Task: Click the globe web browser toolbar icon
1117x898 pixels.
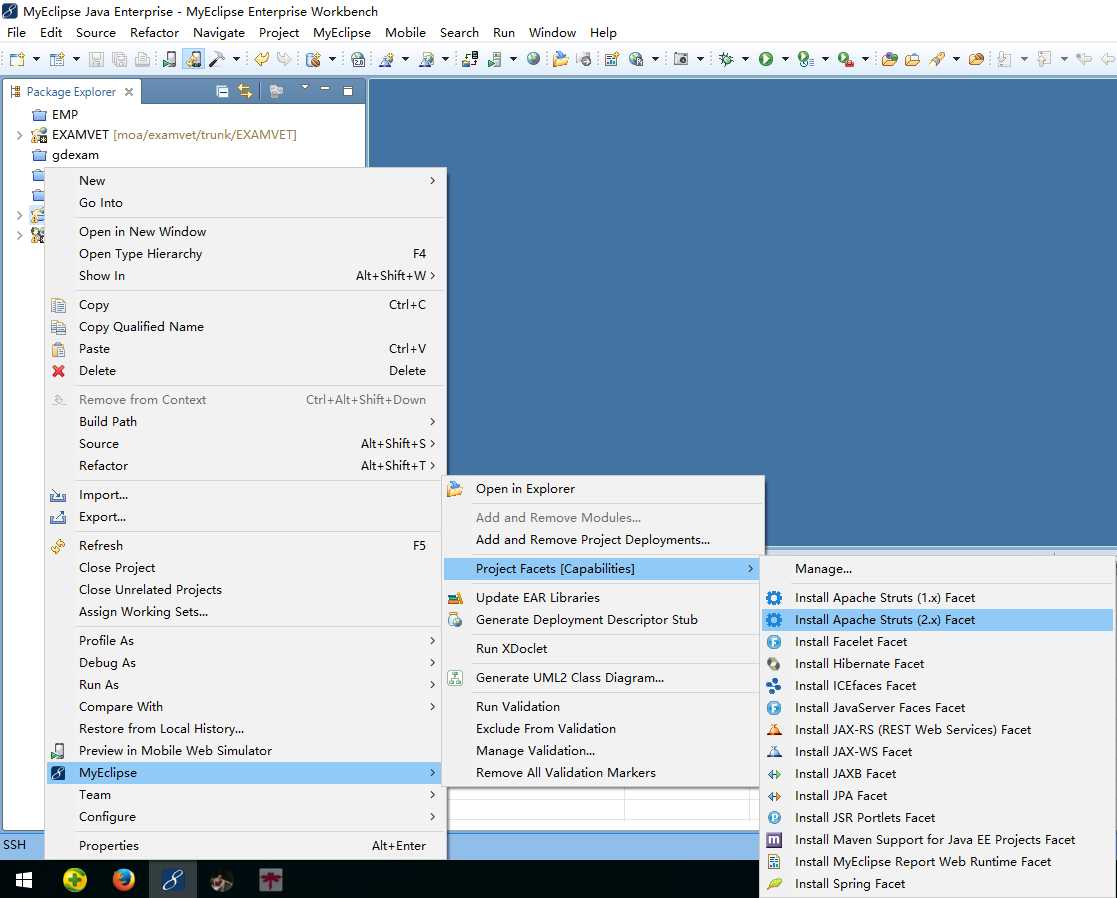Action: coord(533,59)
